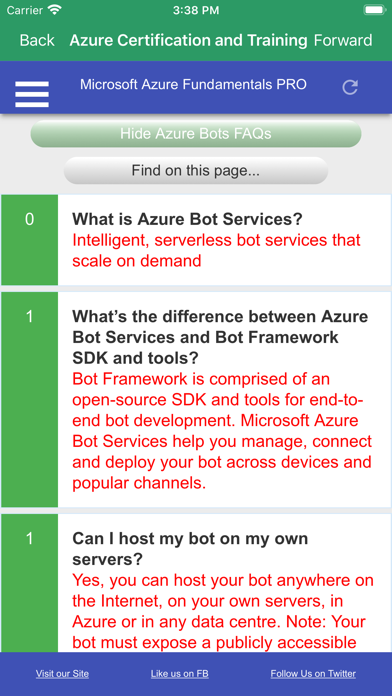Tap the 'Intelligent, serverless bot services' answer
Screen dimensions: 392x696
(x=216, y=250)
